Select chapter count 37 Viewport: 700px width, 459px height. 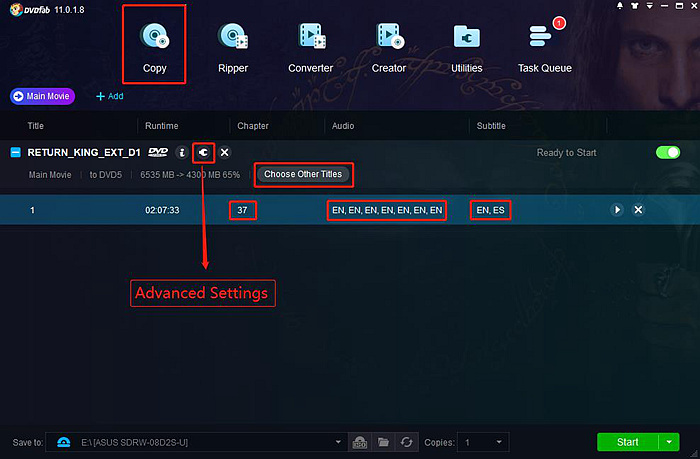coord(242,210)
